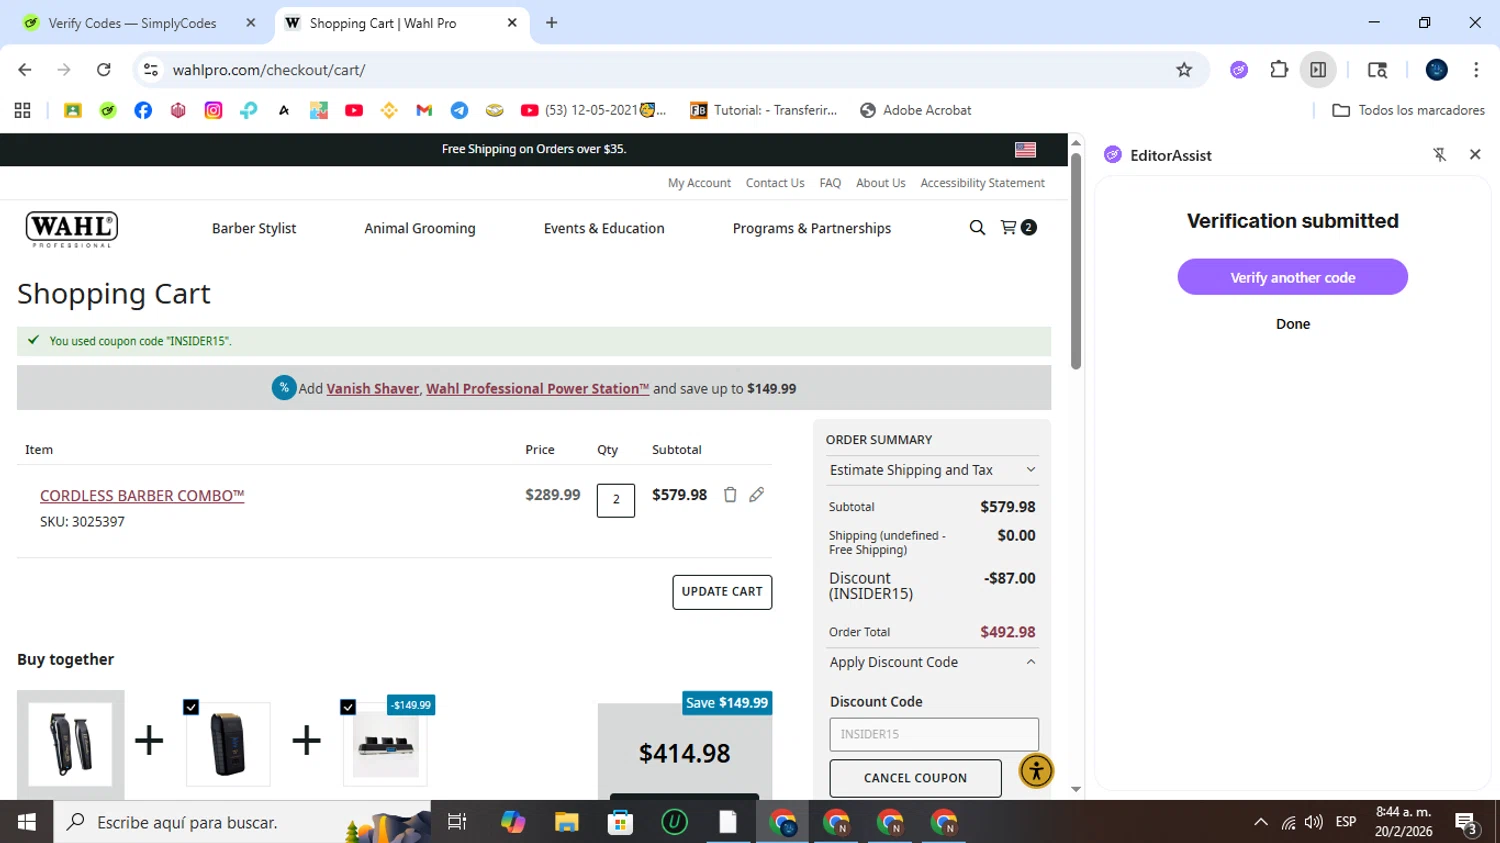Click the page vertical scrollbar

click(x=1076, y=261)
